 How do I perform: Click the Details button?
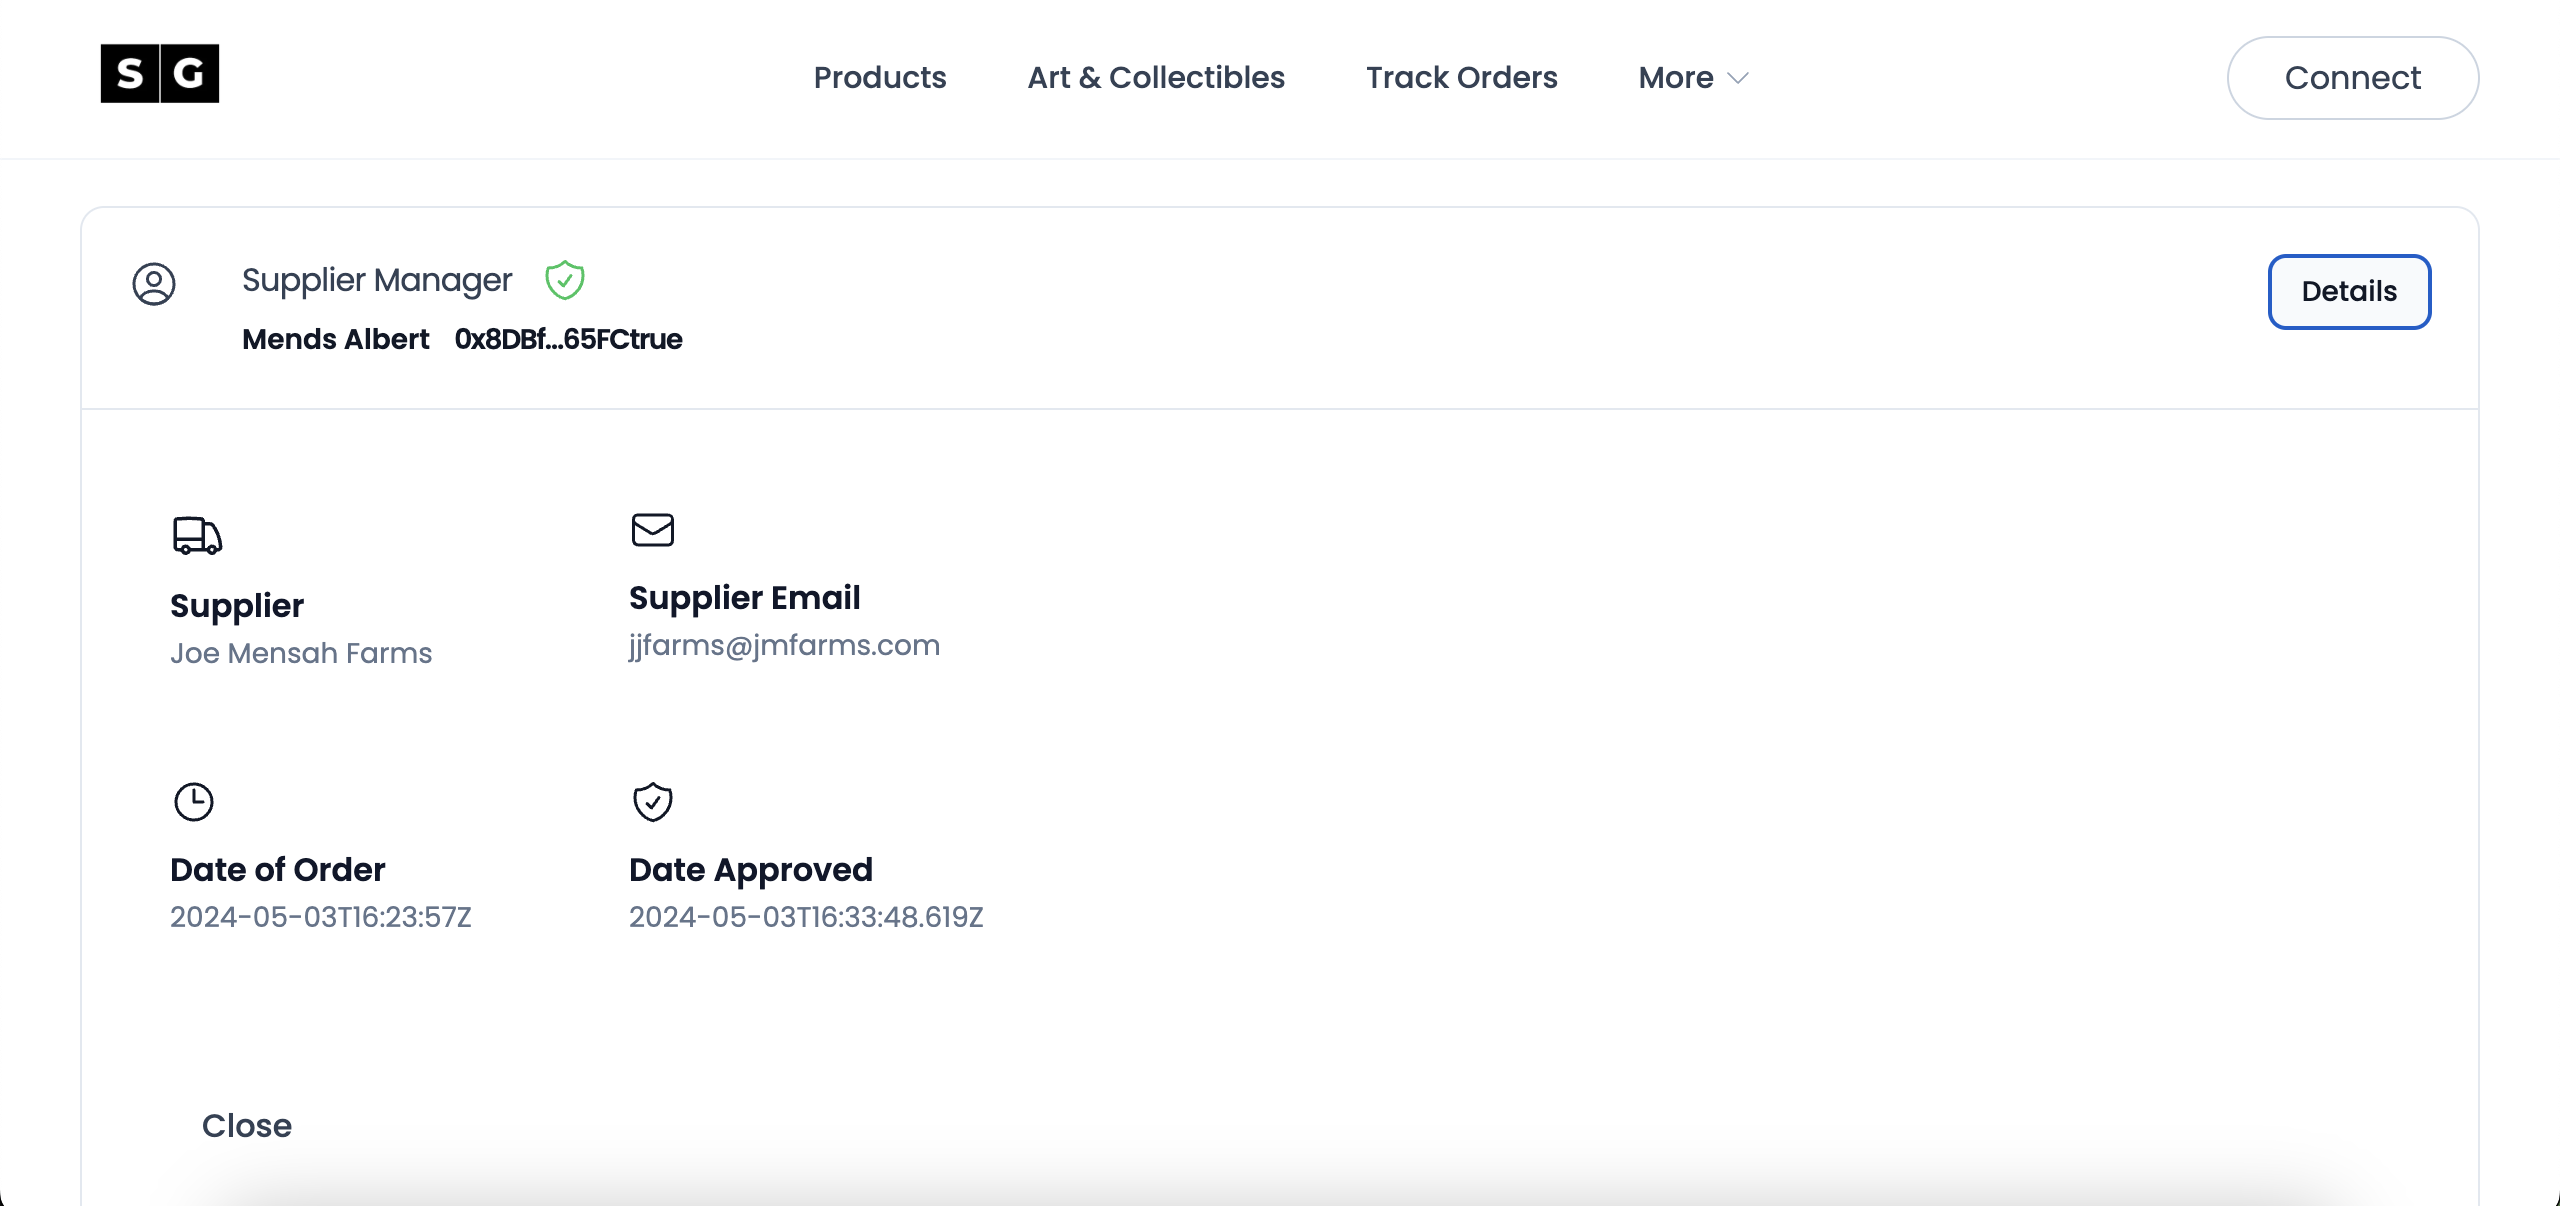coord(2349,291)
